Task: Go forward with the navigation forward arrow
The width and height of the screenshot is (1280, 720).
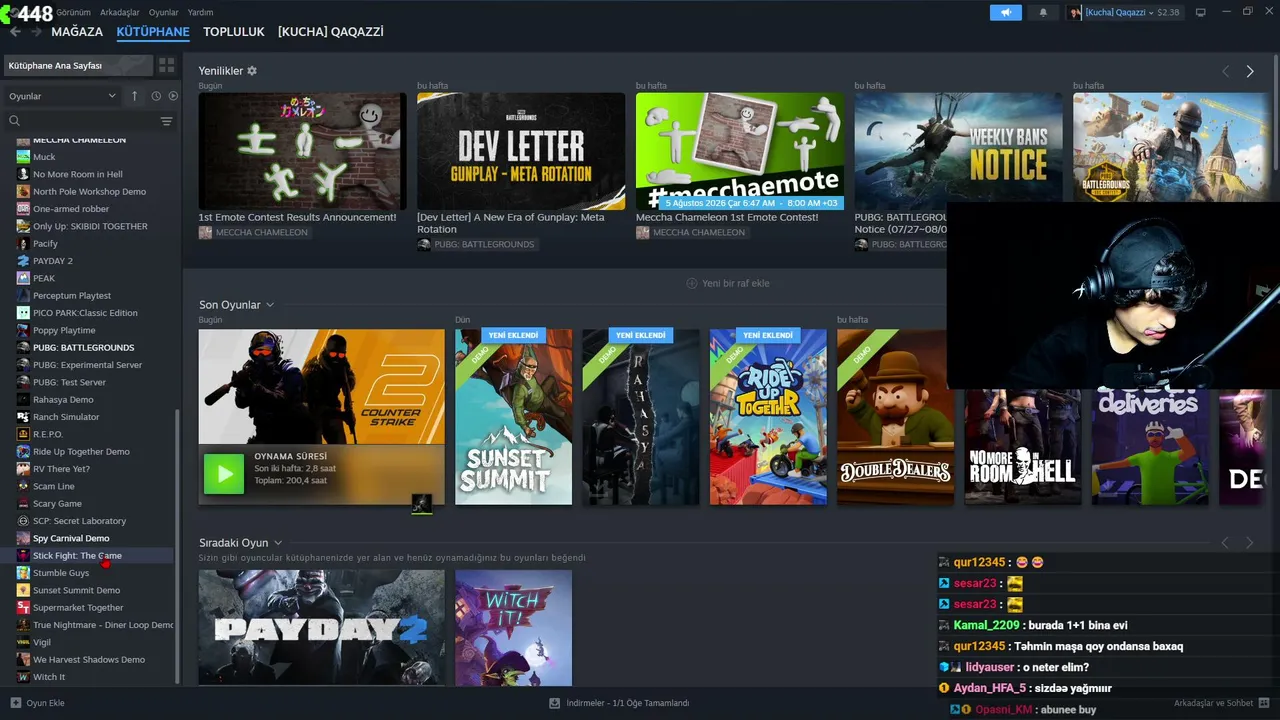Action: click(x=37, y=32)
